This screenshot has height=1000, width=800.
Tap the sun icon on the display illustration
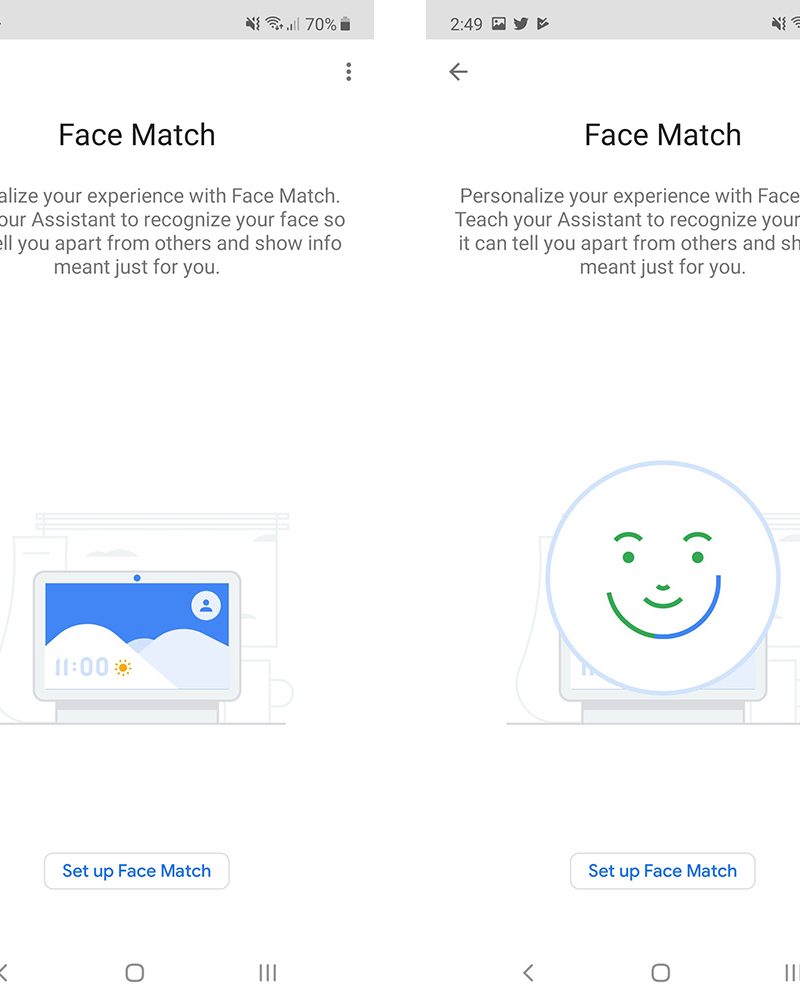(x=123, y=667)
